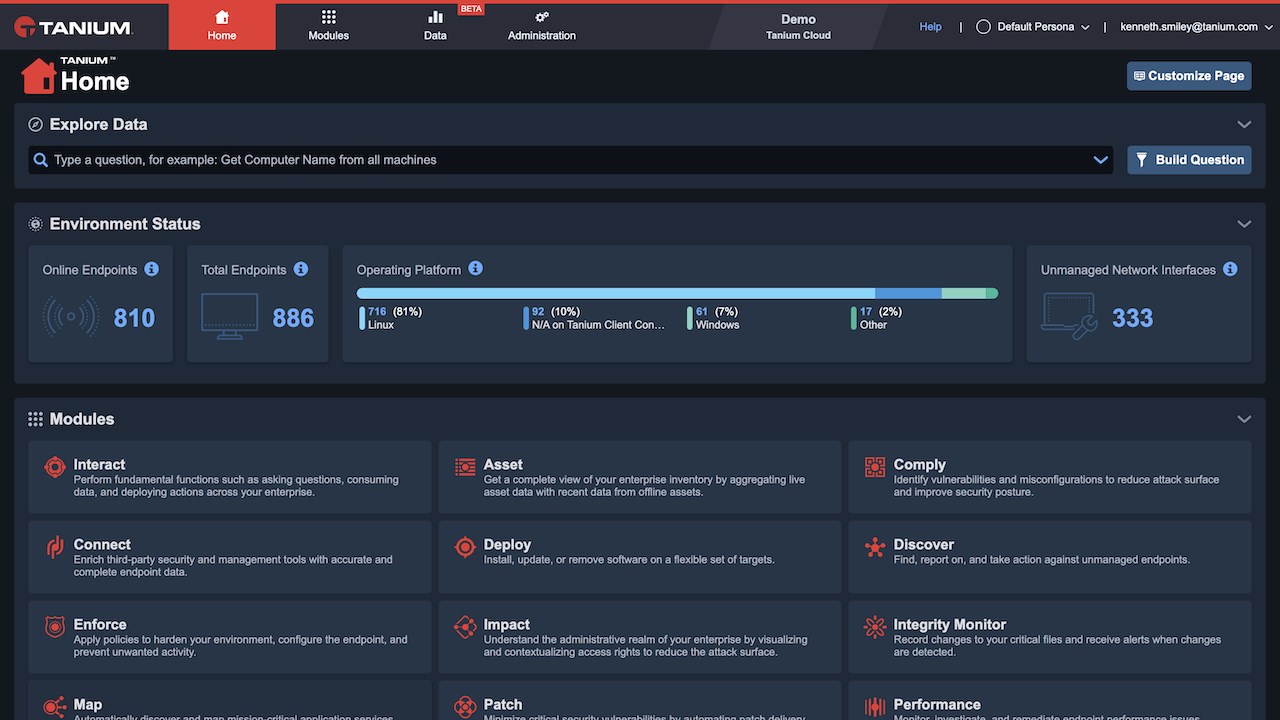Open the Help link
Screen dimensions: 1280x720
pos(931,27)
